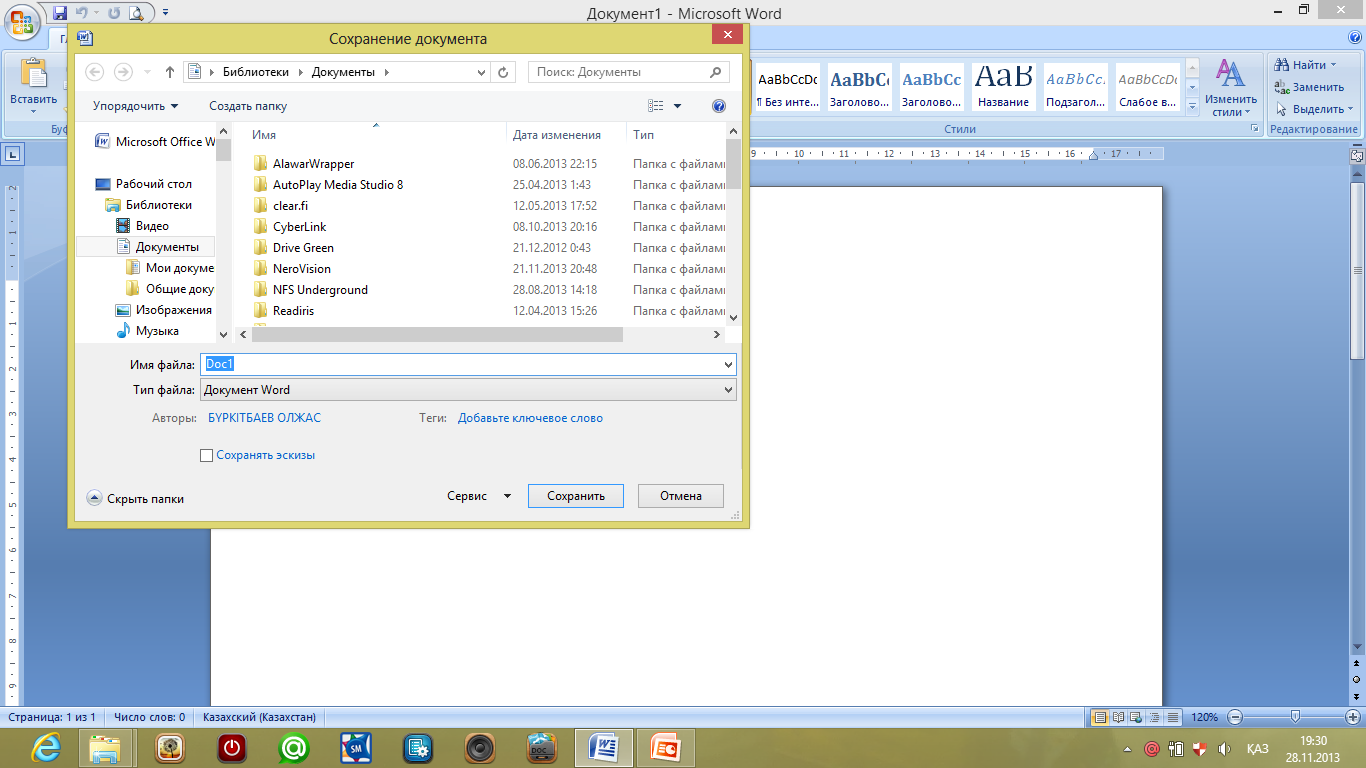1366x768 pixels.
Task: Select Изображения in the navigation tree
Action: tap(164, 310)
